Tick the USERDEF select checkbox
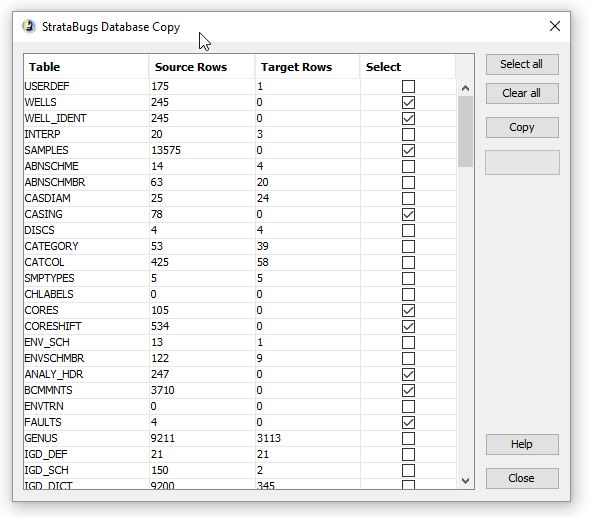This screenshot has width=592, height=517. 408,86
